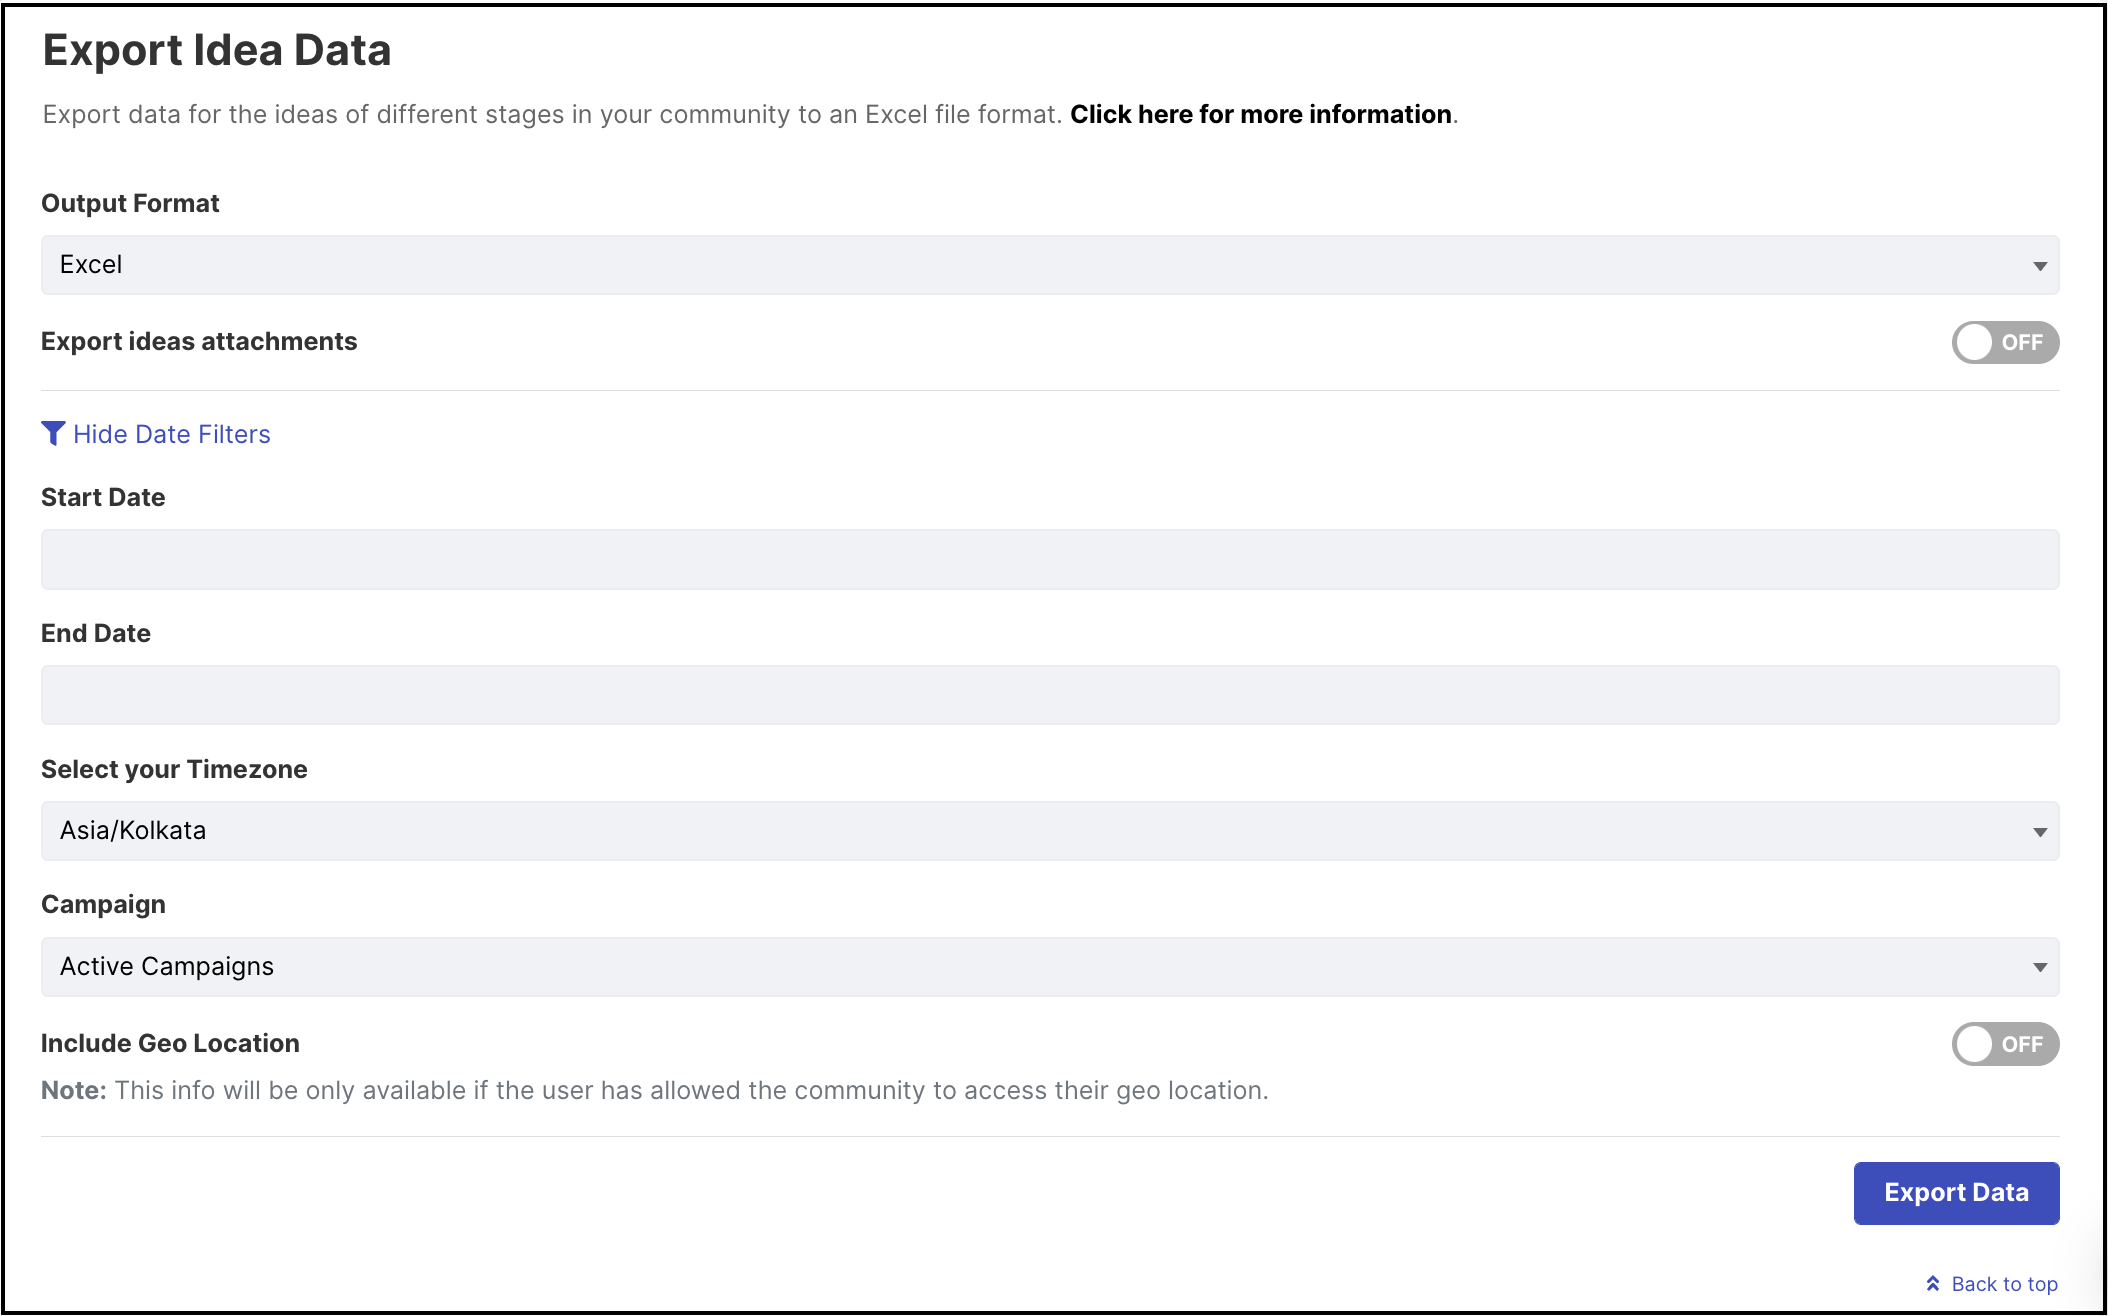This screenshot has height=1316, width=2108.
Task: Click the Export Data button
Action: 1956,1193
